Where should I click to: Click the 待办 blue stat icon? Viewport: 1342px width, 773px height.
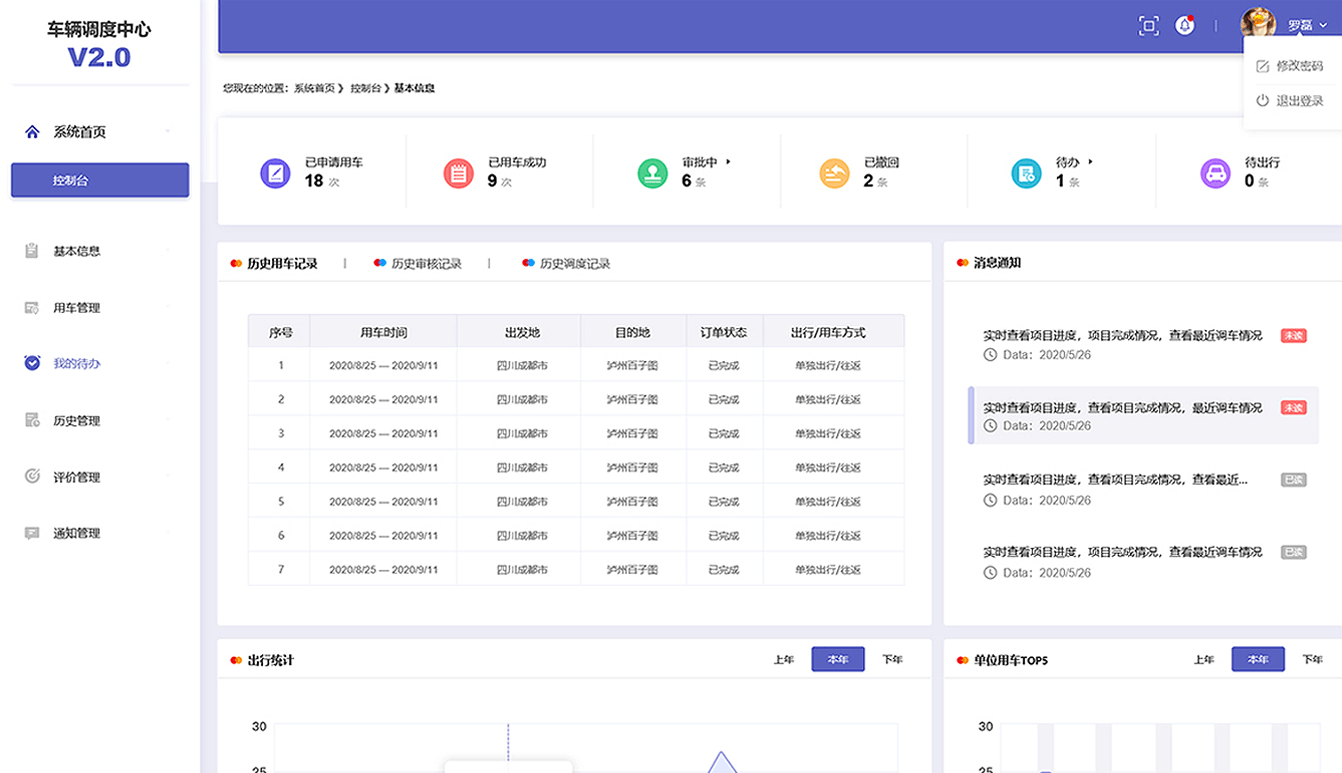pyautogui.click(x=1026, y=173)
